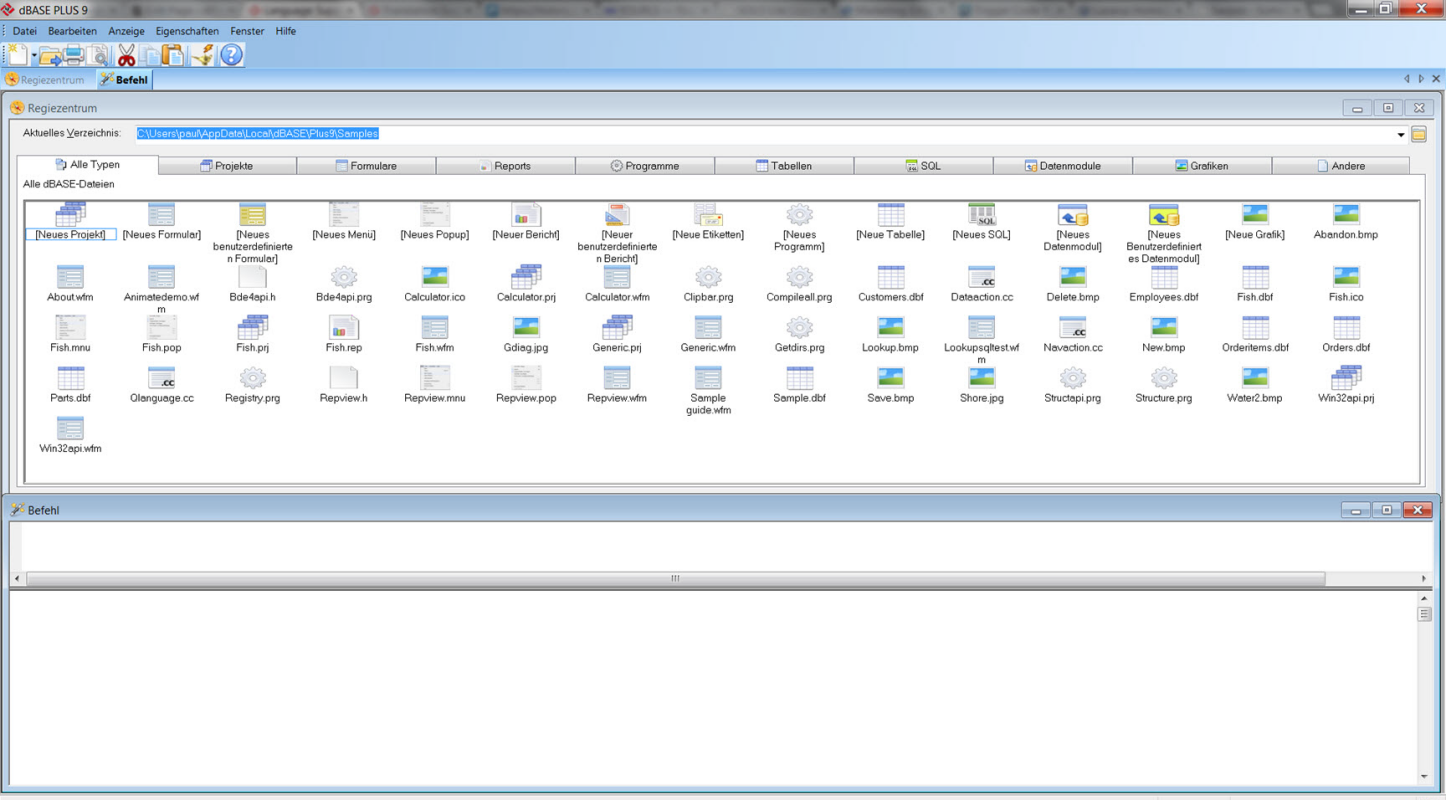Select the Abandon.bmp file icon
Screen dimensions: 1446x800
(1346, 214)
